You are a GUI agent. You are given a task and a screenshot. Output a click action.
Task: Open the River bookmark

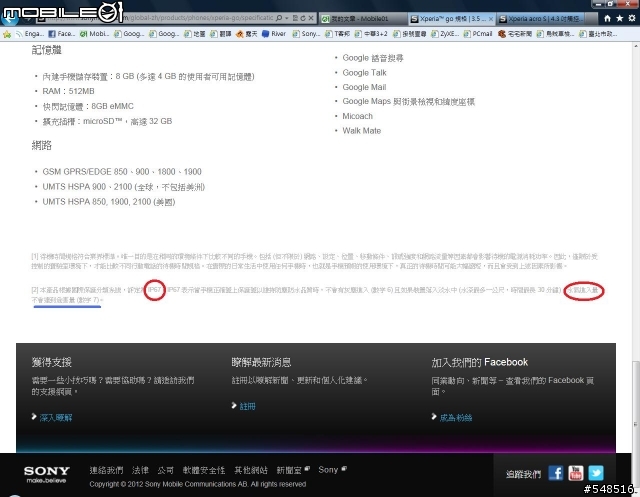click(x=274, y=34)
